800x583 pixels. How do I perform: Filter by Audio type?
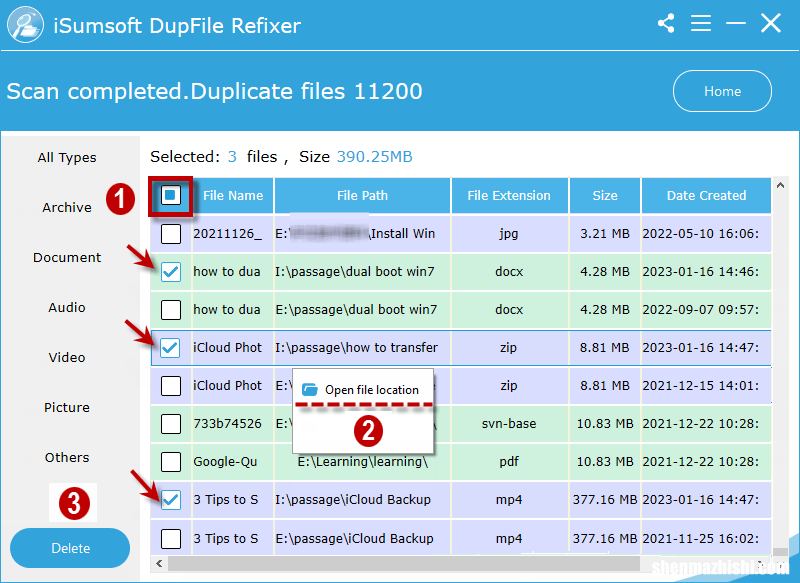point(67,308)
